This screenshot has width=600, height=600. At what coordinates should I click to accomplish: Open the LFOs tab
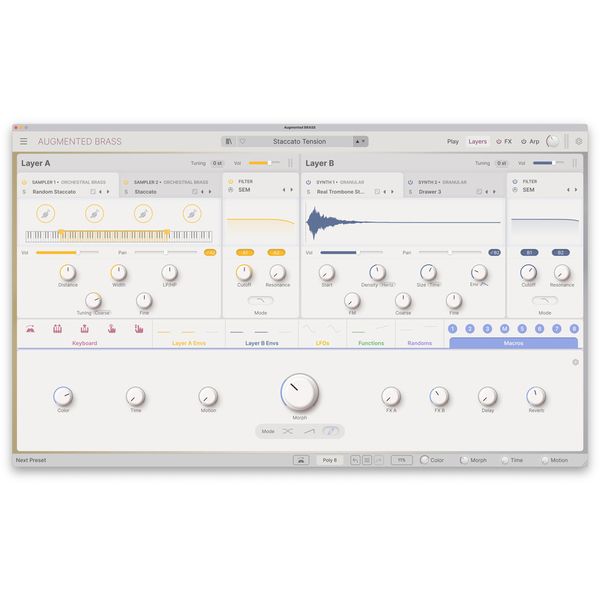323,343
